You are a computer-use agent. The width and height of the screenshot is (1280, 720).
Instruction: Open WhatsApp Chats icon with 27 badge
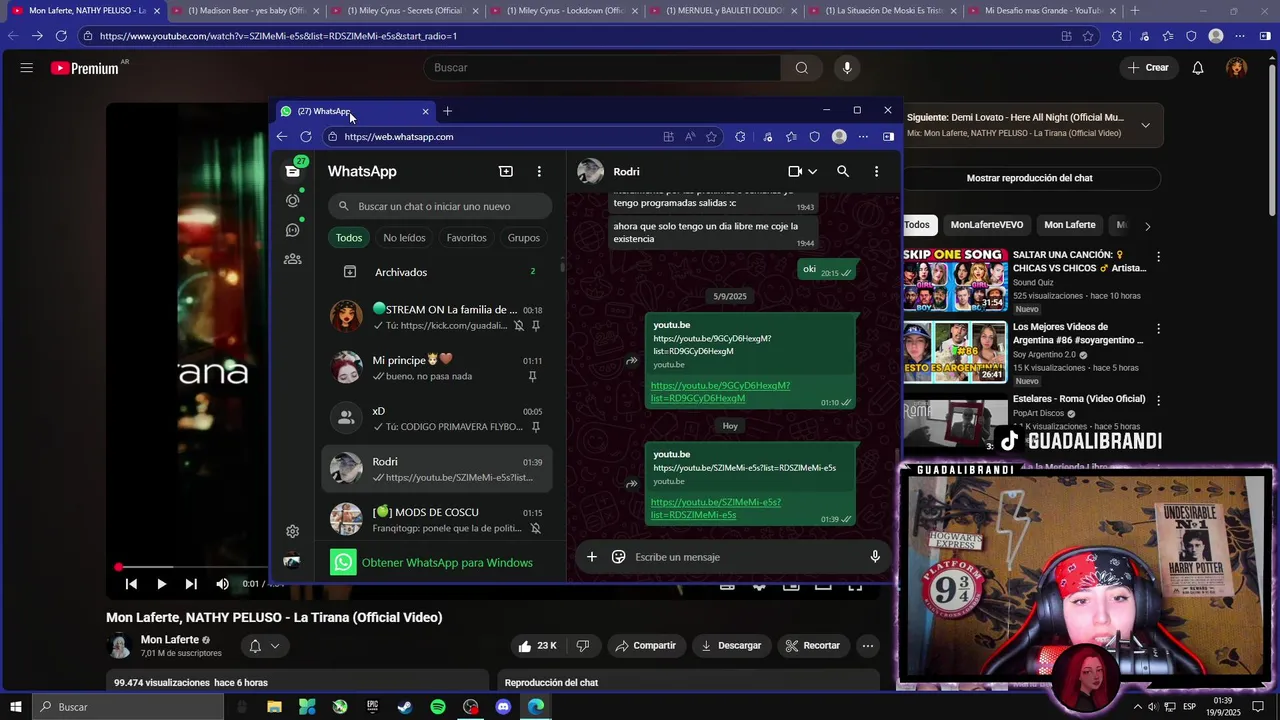(x=293, y=171)
